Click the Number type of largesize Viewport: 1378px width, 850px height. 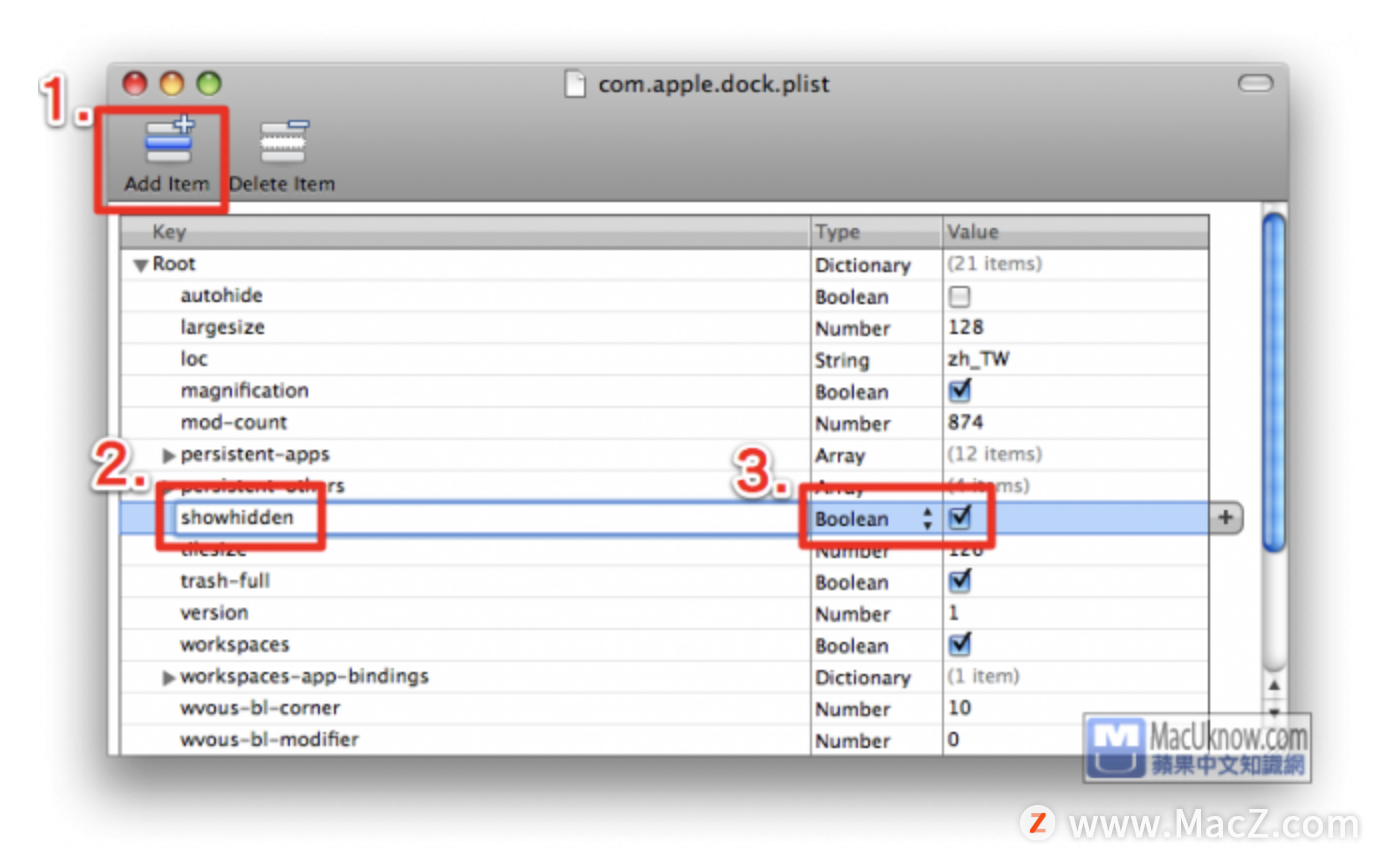(853, 328)
